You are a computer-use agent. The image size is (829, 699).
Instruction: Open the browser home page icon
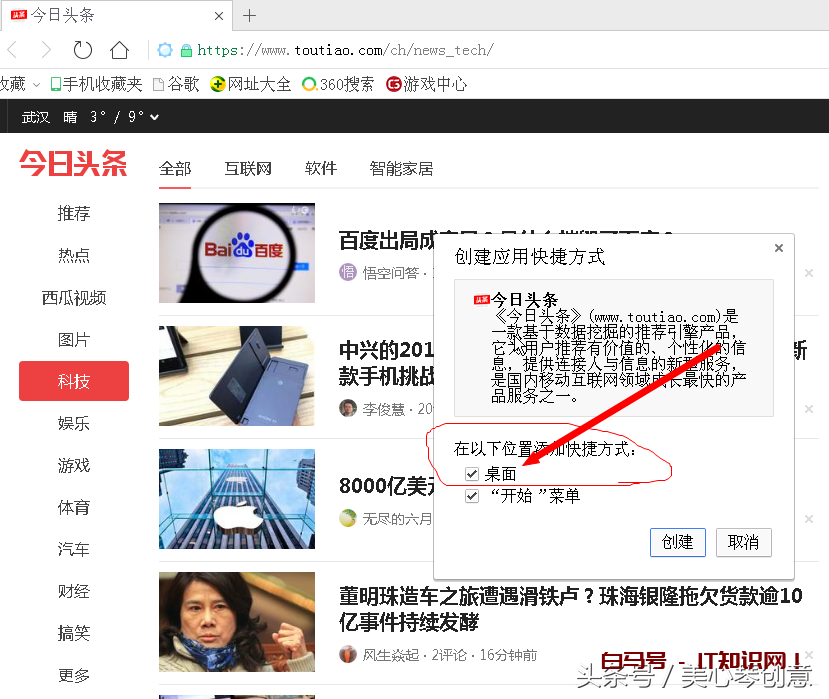tap(119, 49)
